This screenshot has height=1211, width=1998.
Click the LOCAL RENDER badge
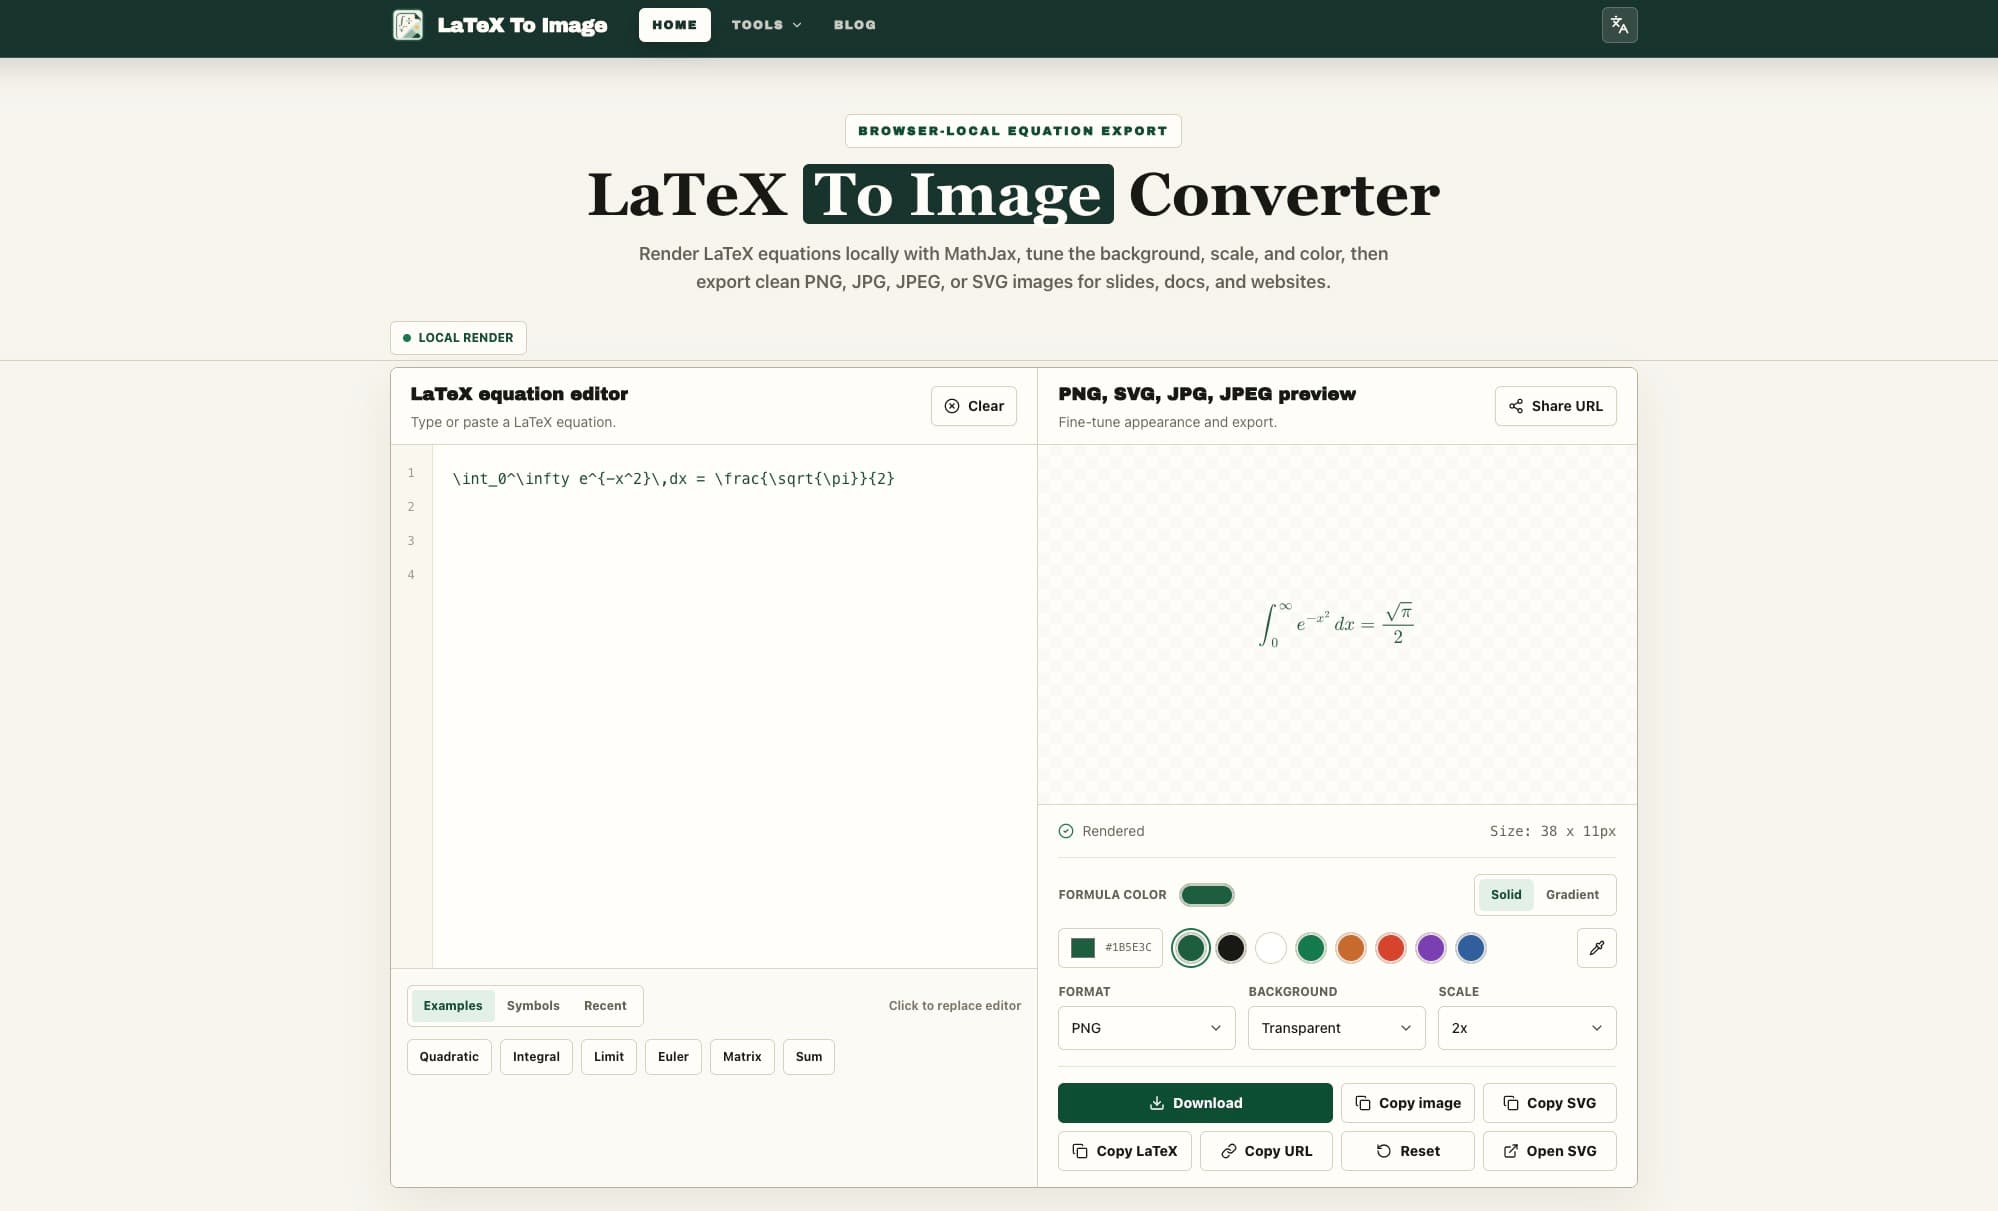coord(458,338)
